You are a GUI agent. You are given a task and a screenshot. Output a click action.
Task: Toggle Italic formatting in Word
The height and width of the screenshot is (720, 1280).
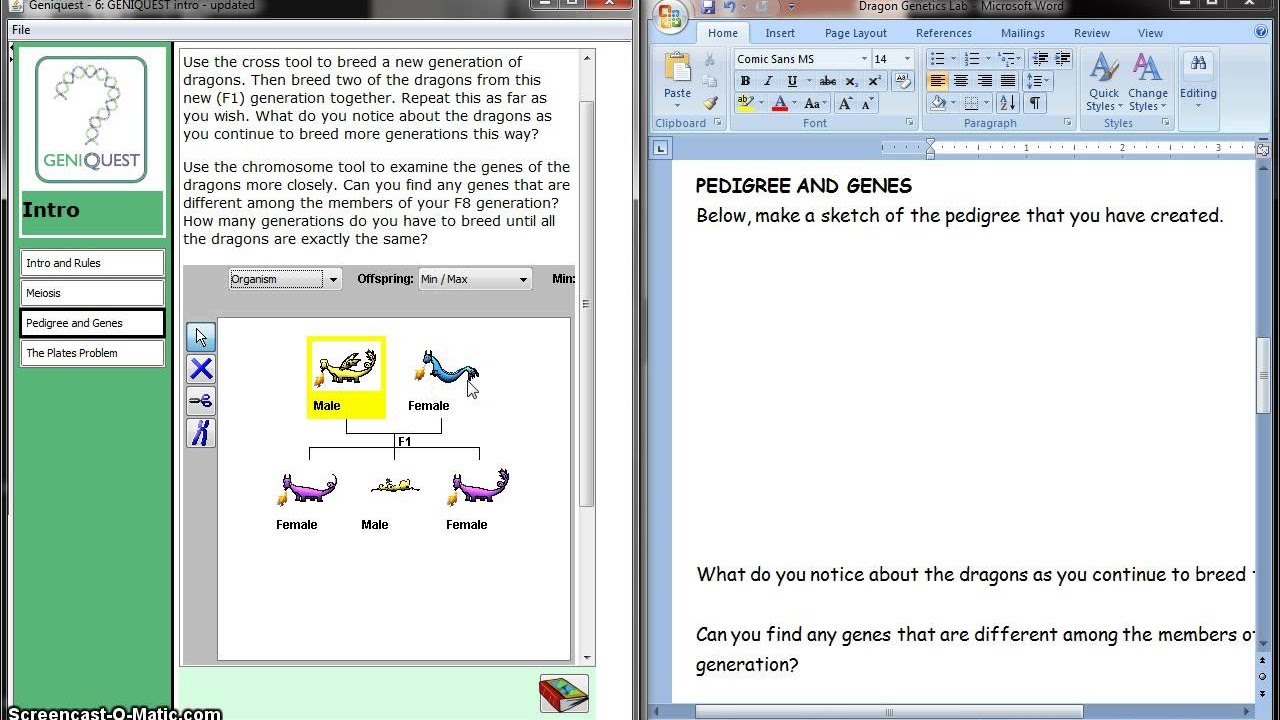coord(768,81)
